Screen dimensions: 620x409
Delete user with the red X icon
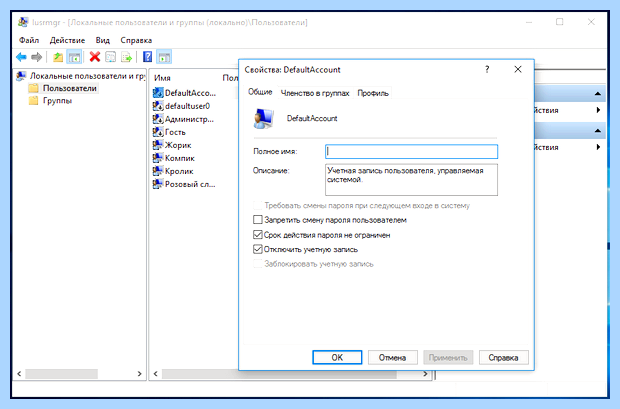[95, 57]
